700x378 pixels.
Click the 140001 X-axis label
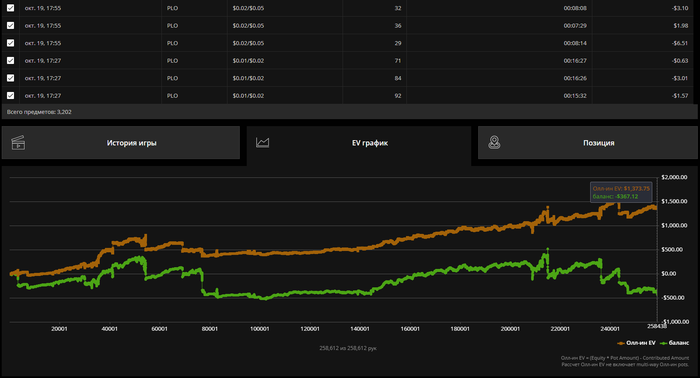pyautogui.click(x=360, y=329)
